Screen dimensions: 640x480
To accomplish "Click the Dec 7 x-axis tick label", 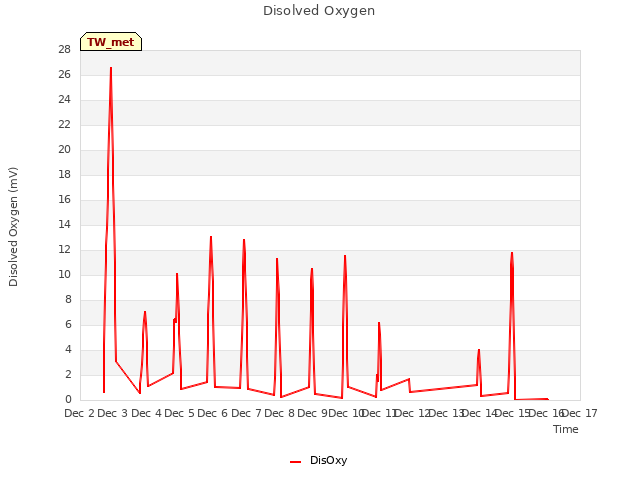I will tap(247, 413).
